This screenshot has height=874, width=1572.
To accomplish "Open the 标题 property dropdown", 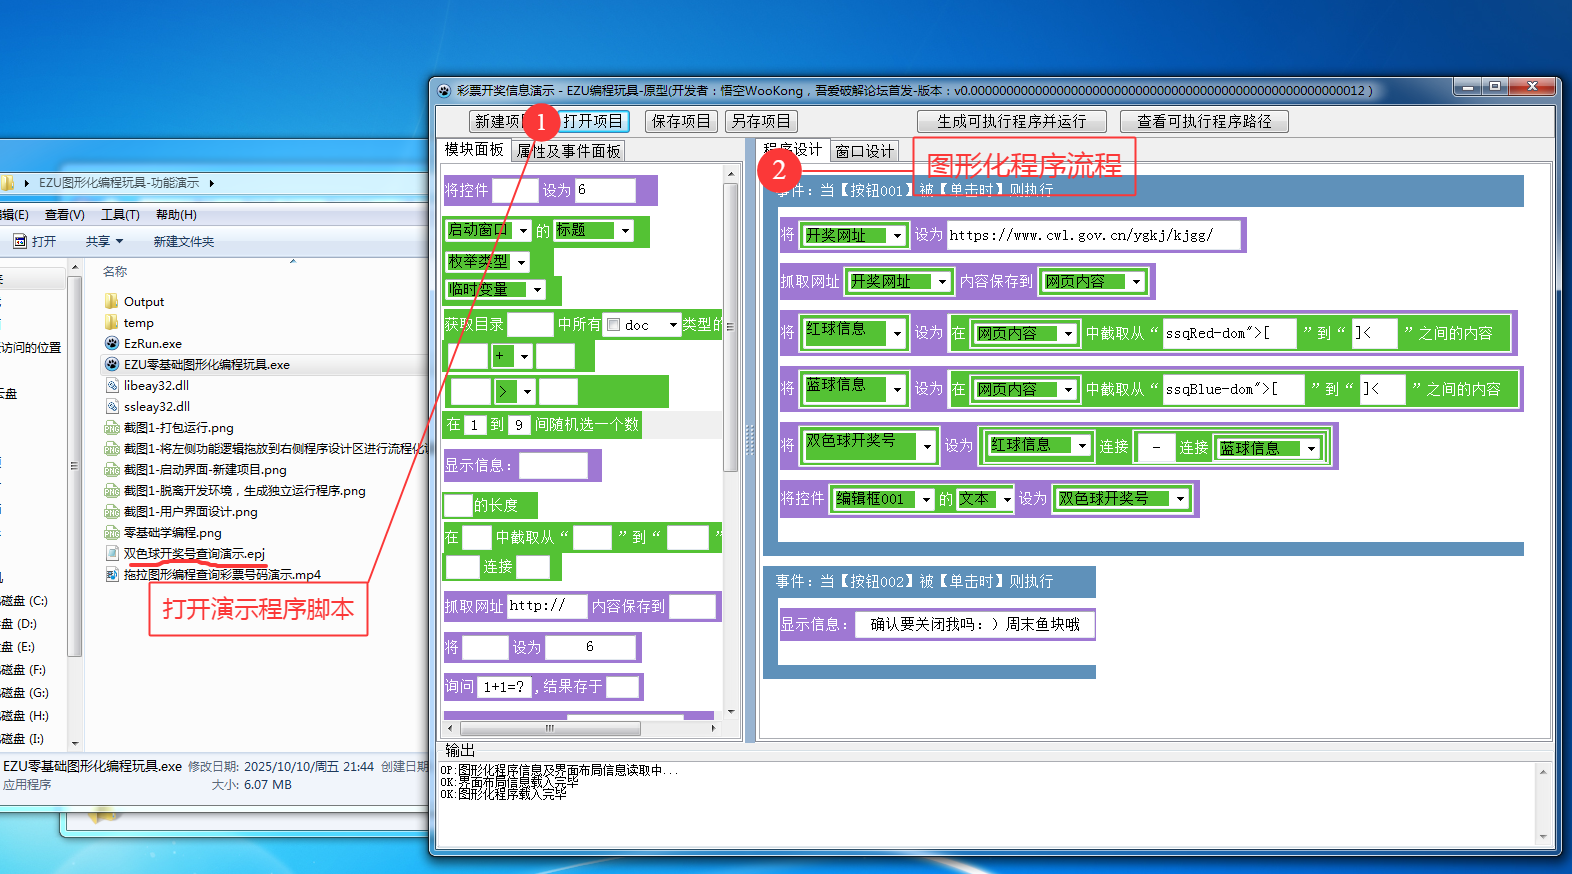I will (x=626, y=230).
